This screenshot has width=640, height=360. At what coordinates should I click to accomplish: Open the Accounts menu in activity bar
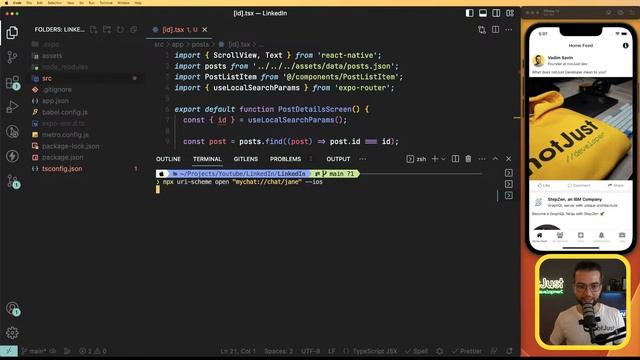[x=12, y=308]
